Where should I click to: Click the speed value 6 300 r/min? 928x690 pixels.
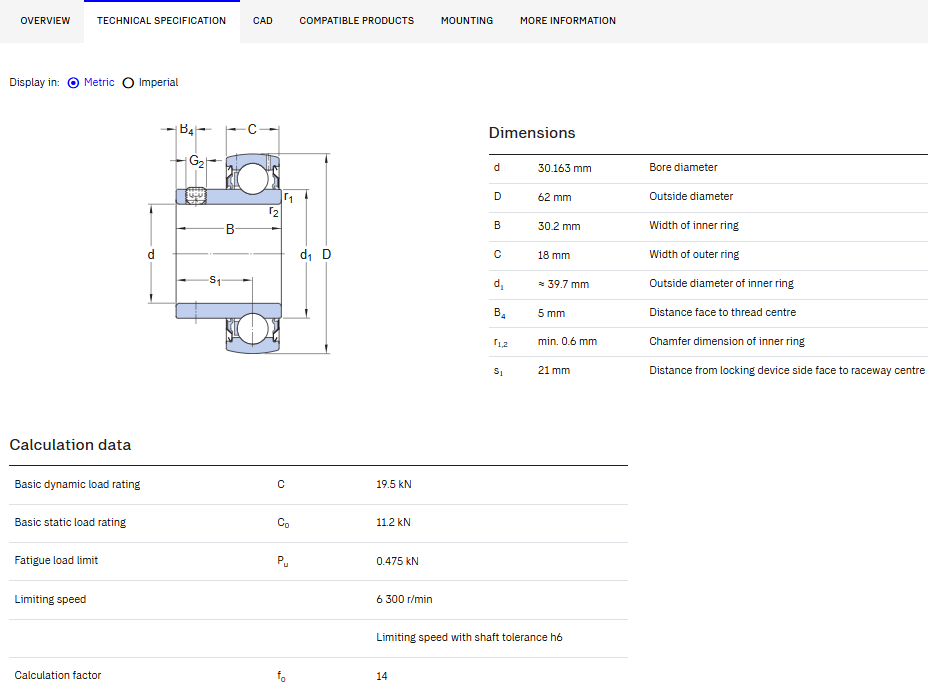tap(404, 599)
